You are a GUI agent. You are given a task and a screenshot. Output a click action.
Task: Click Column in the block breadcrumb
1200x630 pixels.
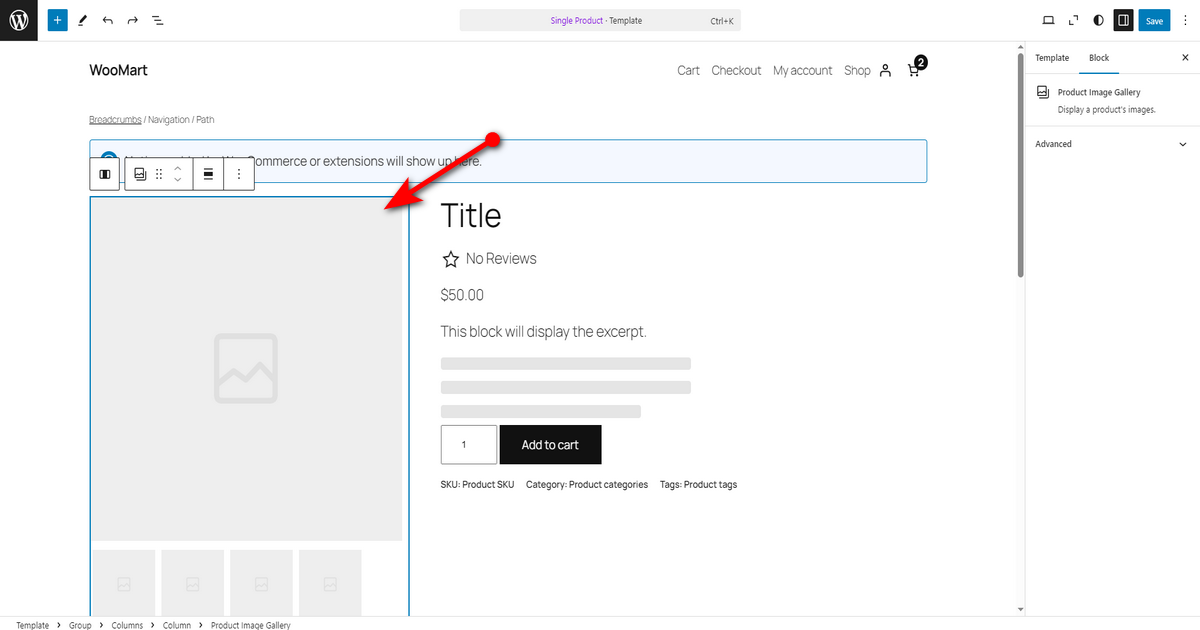coord(177,625)
